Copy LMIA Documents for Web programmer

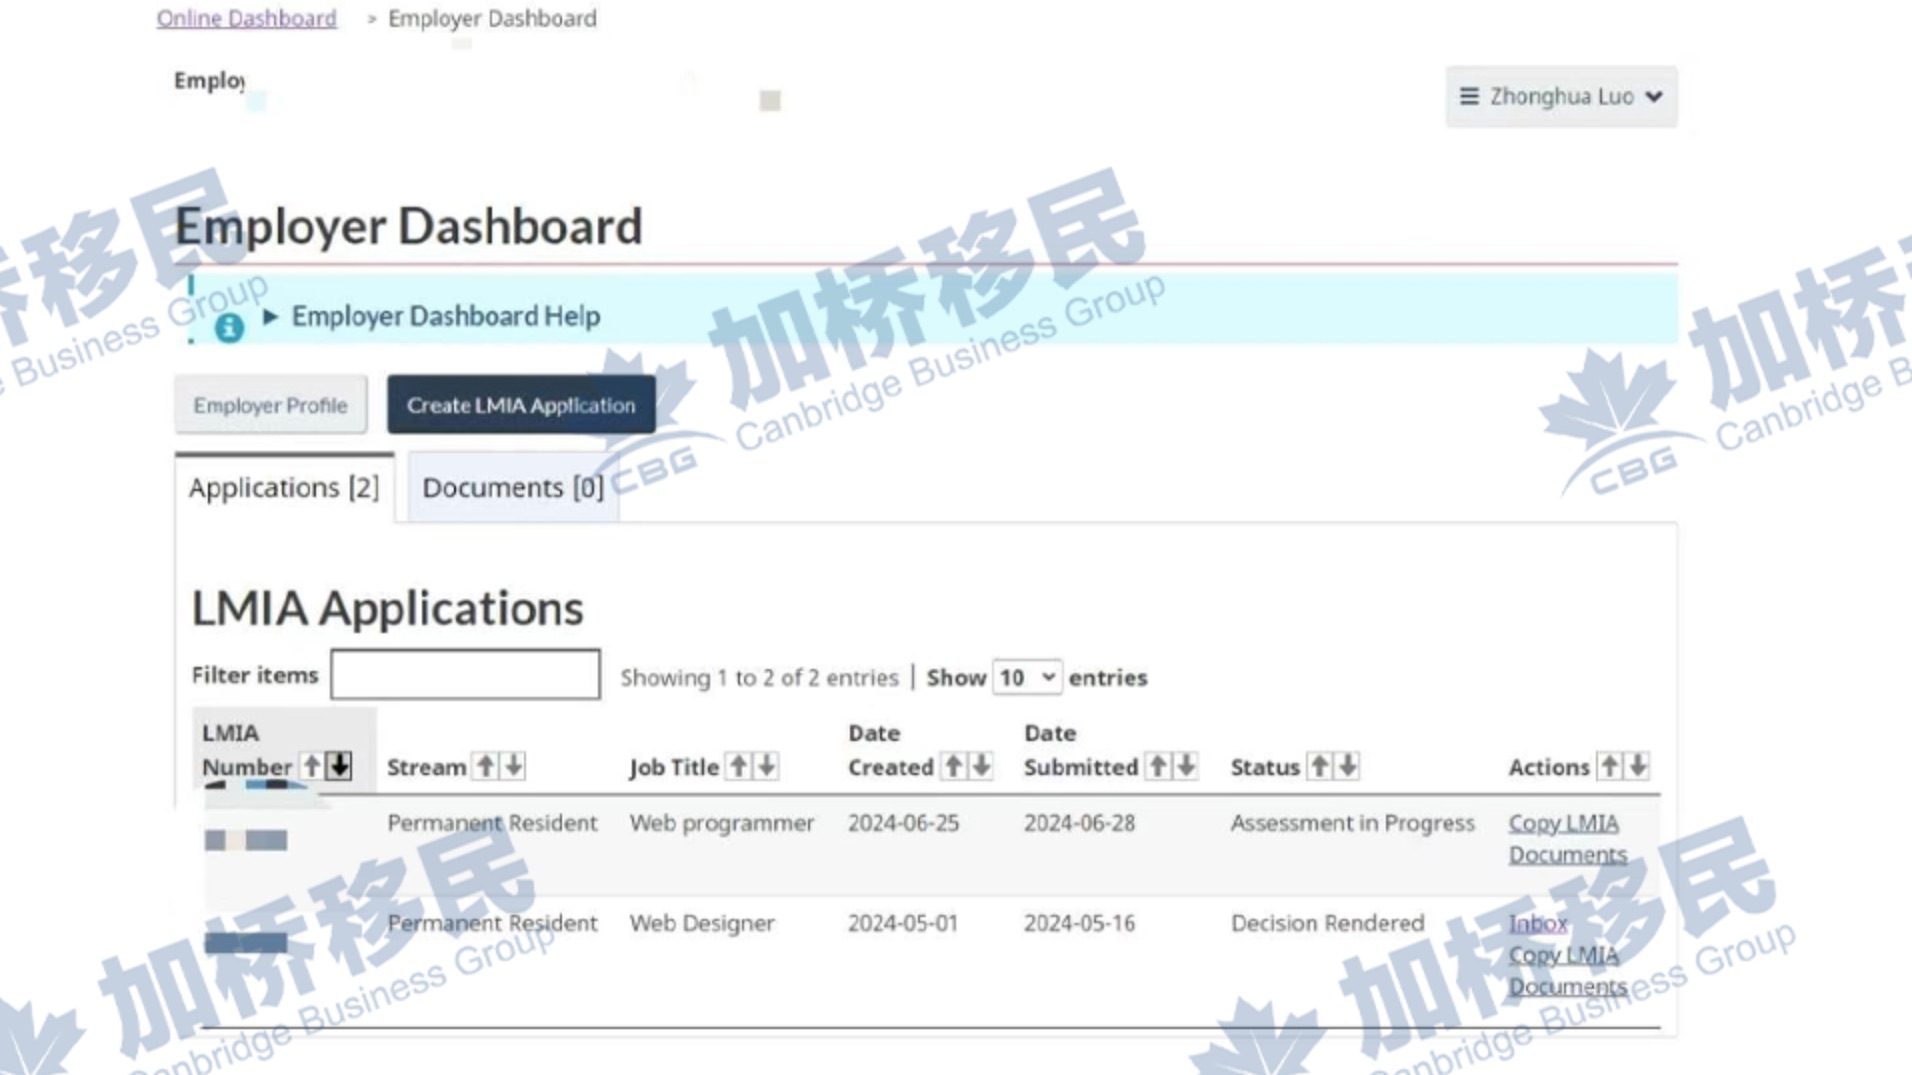pyautogui.click(x=1566, y=839)
